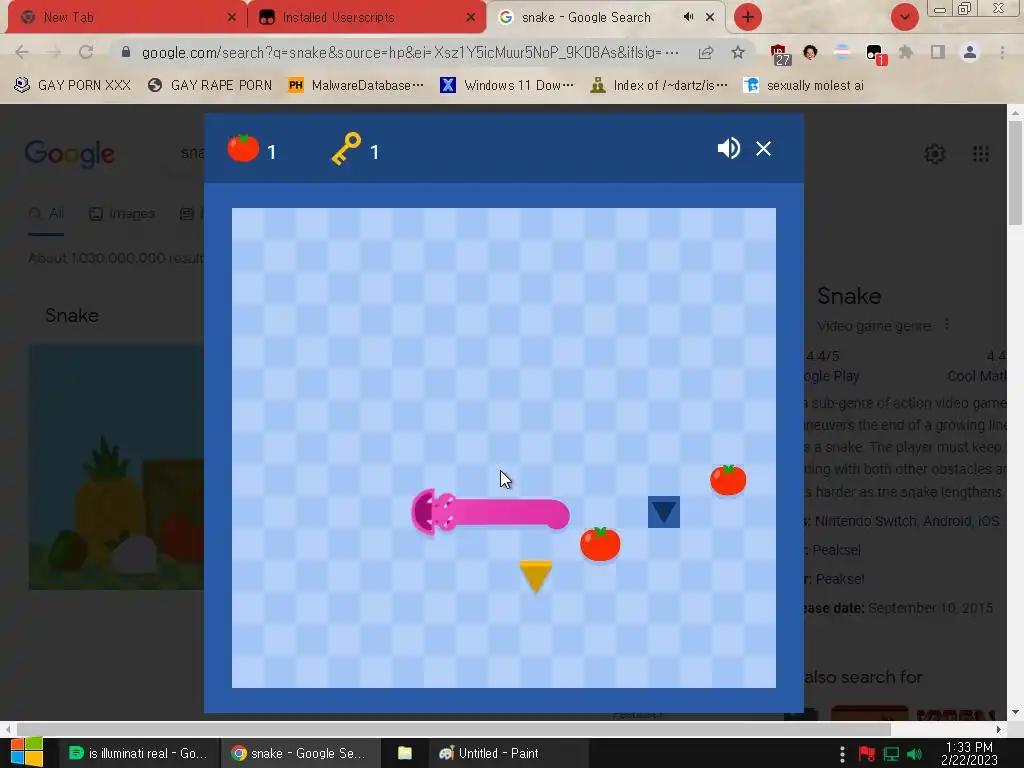Toggle the browser side panel
This screenshot has width=1024, height=768.
click(938, 52)
